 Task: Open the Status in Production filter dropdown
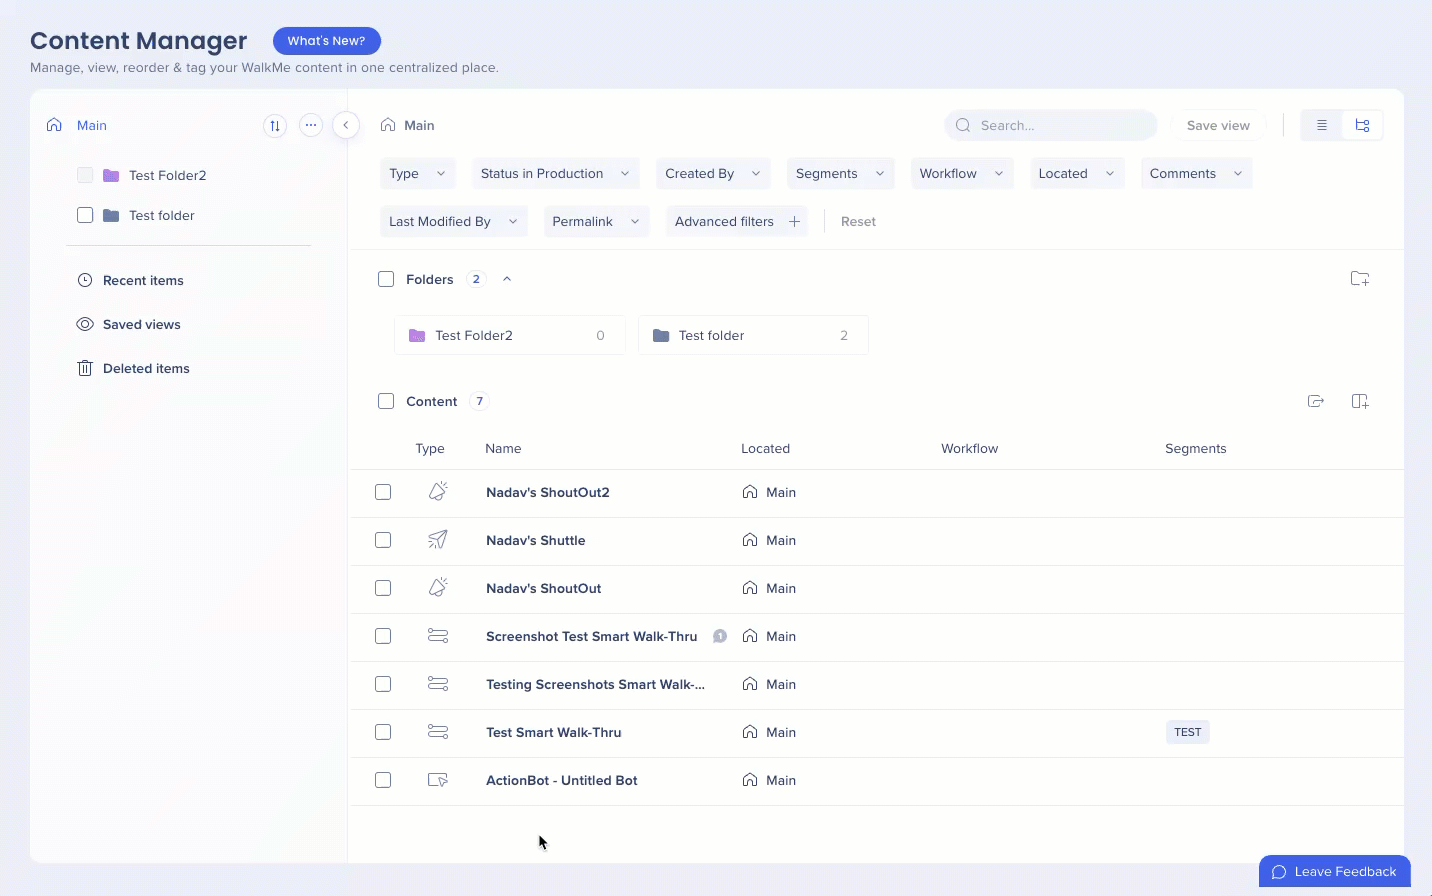555,173
